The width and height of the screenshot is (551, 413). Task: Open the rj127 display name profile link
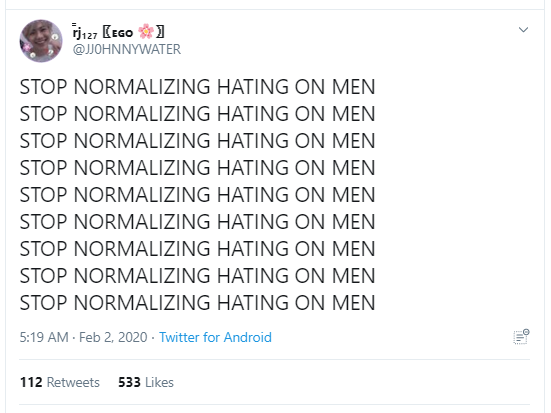coord(118,32)
